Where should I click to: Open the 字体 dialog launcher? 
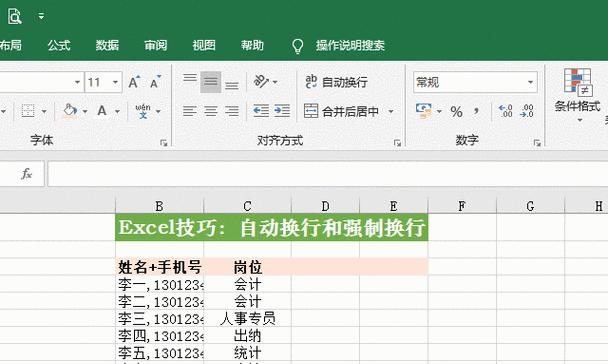click(x=164, y=143)
